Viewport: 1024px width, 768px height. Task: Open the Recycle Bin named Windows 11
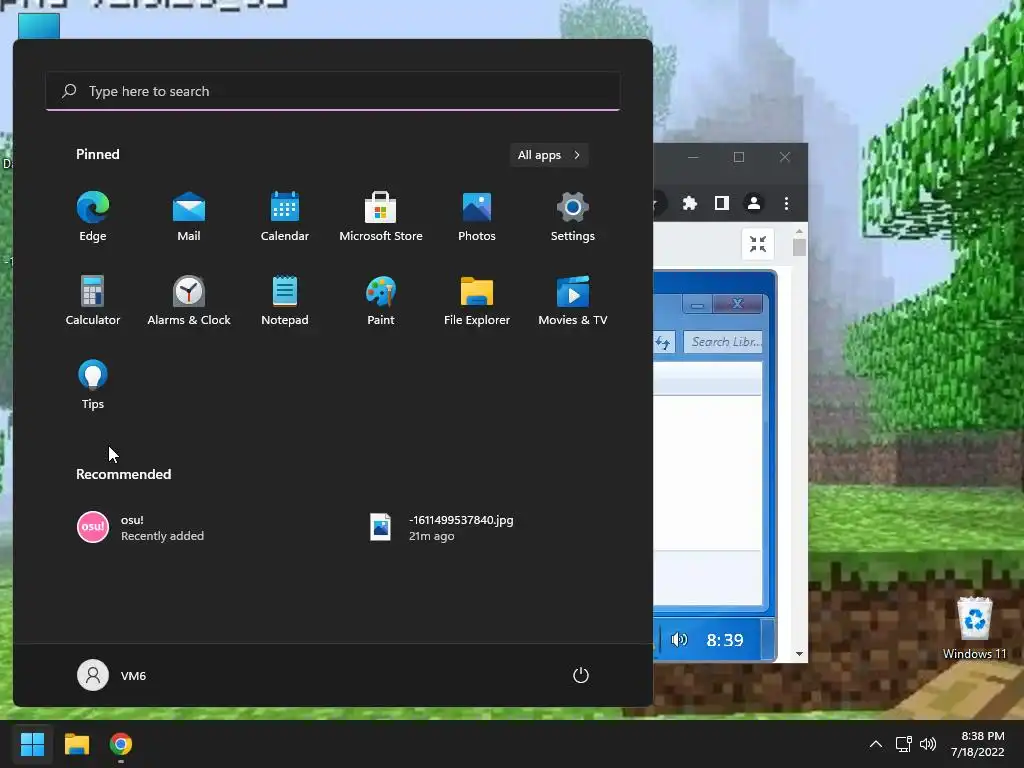click(974, 628)
